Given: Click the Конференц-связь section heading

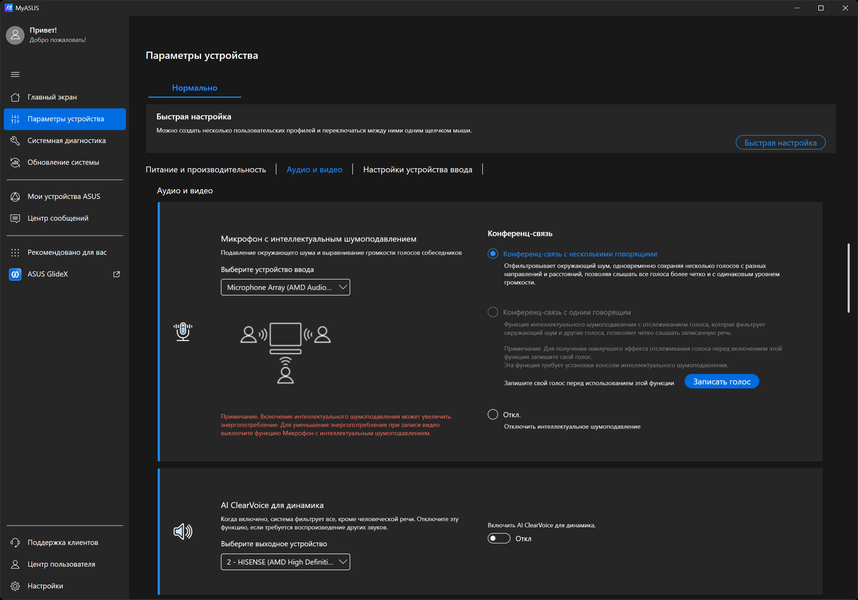Looking at the screenshot, I should 520,234.
